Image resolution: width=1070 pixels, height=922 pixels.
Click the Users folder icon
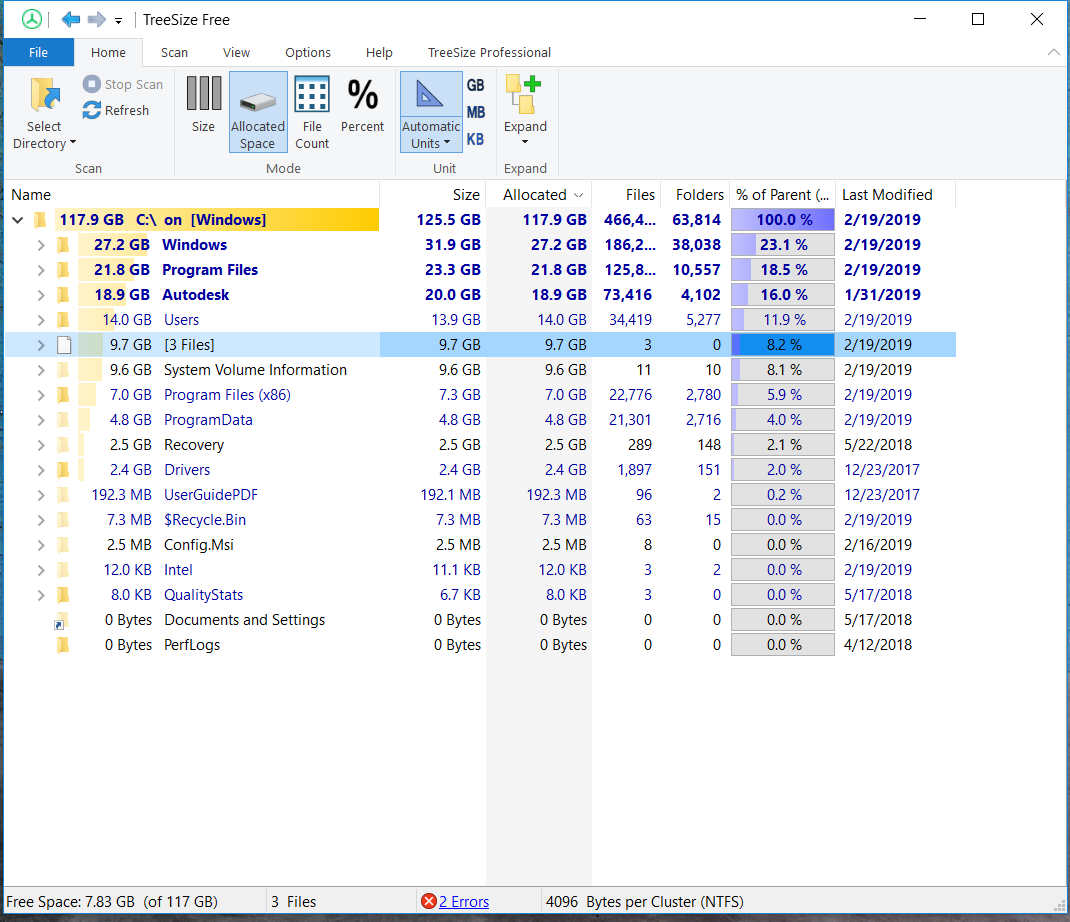click(63, 320)
